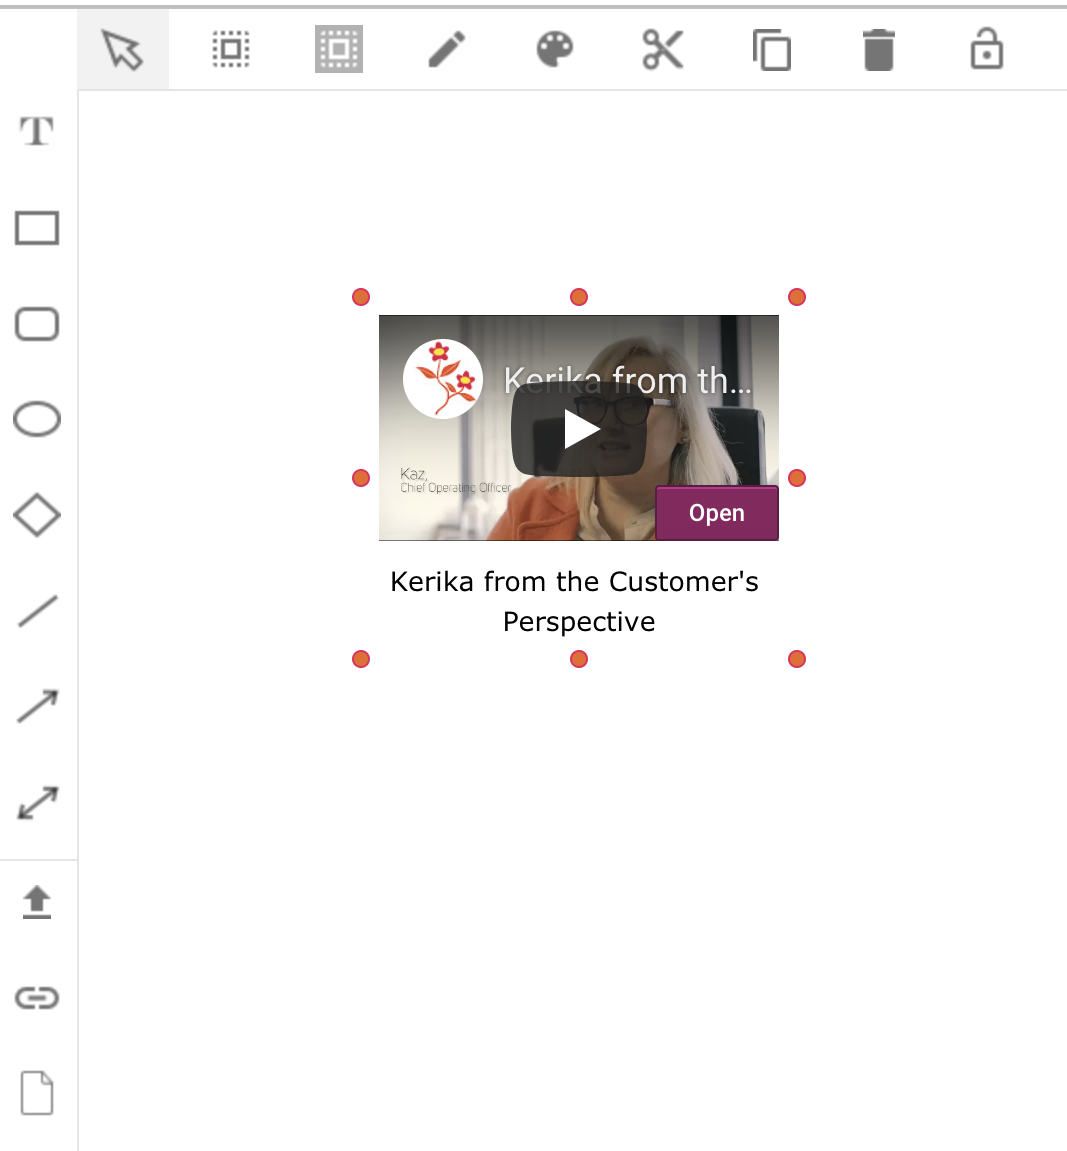Click the bring to front icon
This screenshot has height=1151, width=1067.
pos(231,49)
